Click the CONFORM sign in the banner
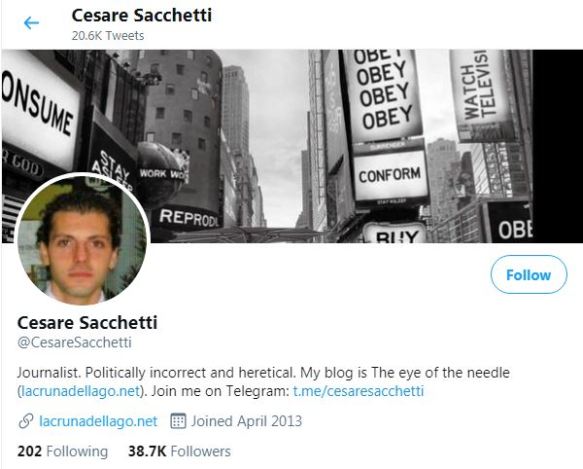The width and height of the screenshot is (583, 469). pyautogui.click(x=390, y=175)
